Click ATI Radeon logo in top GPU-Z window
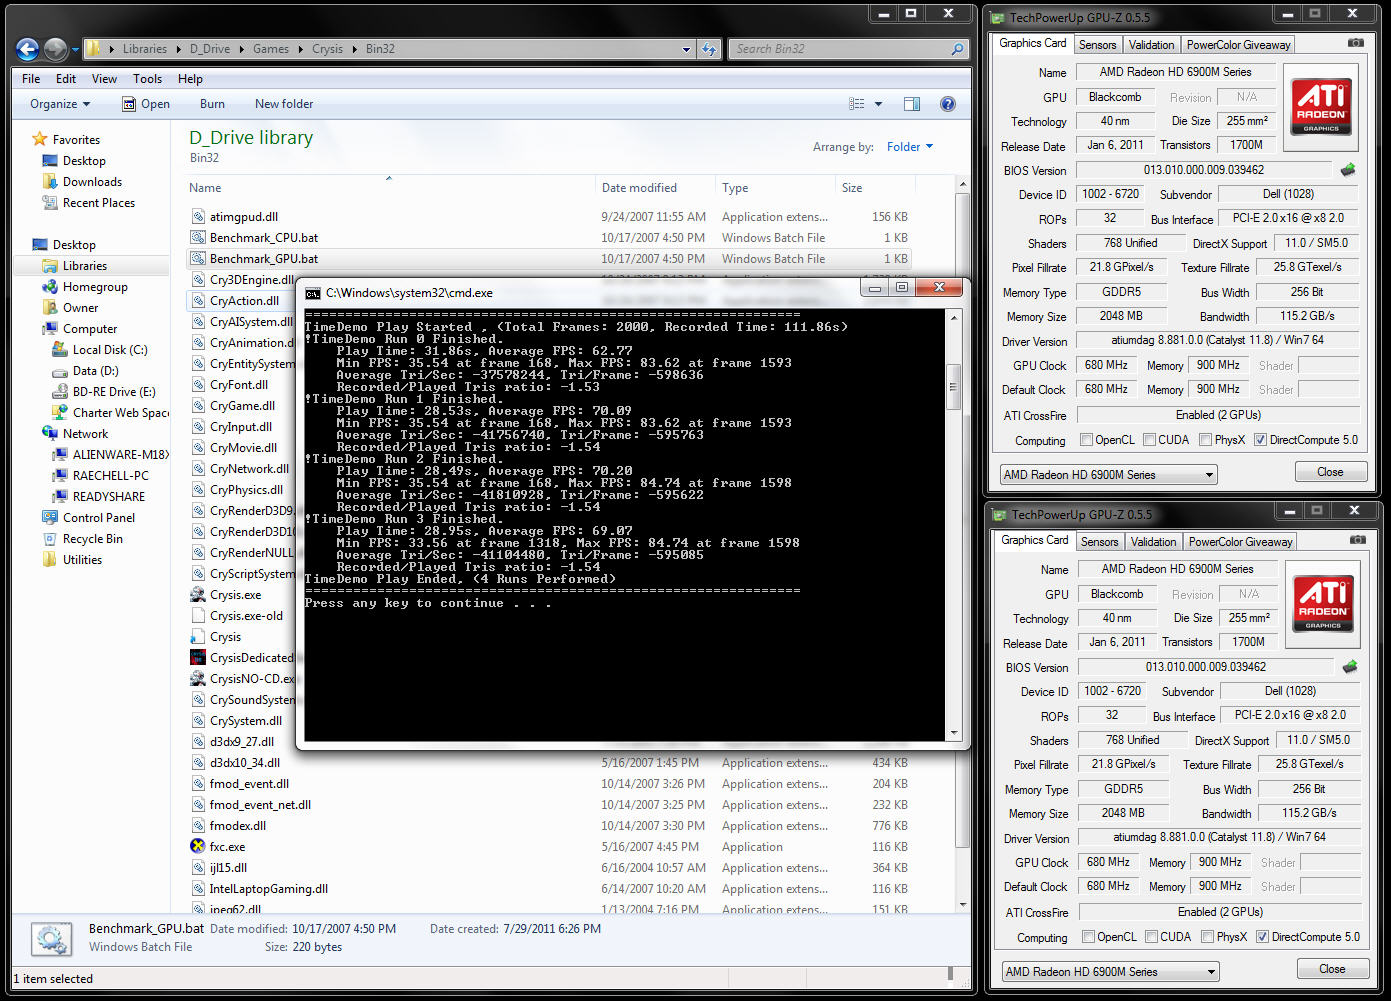1391x1001 pixels. tap(1321, 107)
